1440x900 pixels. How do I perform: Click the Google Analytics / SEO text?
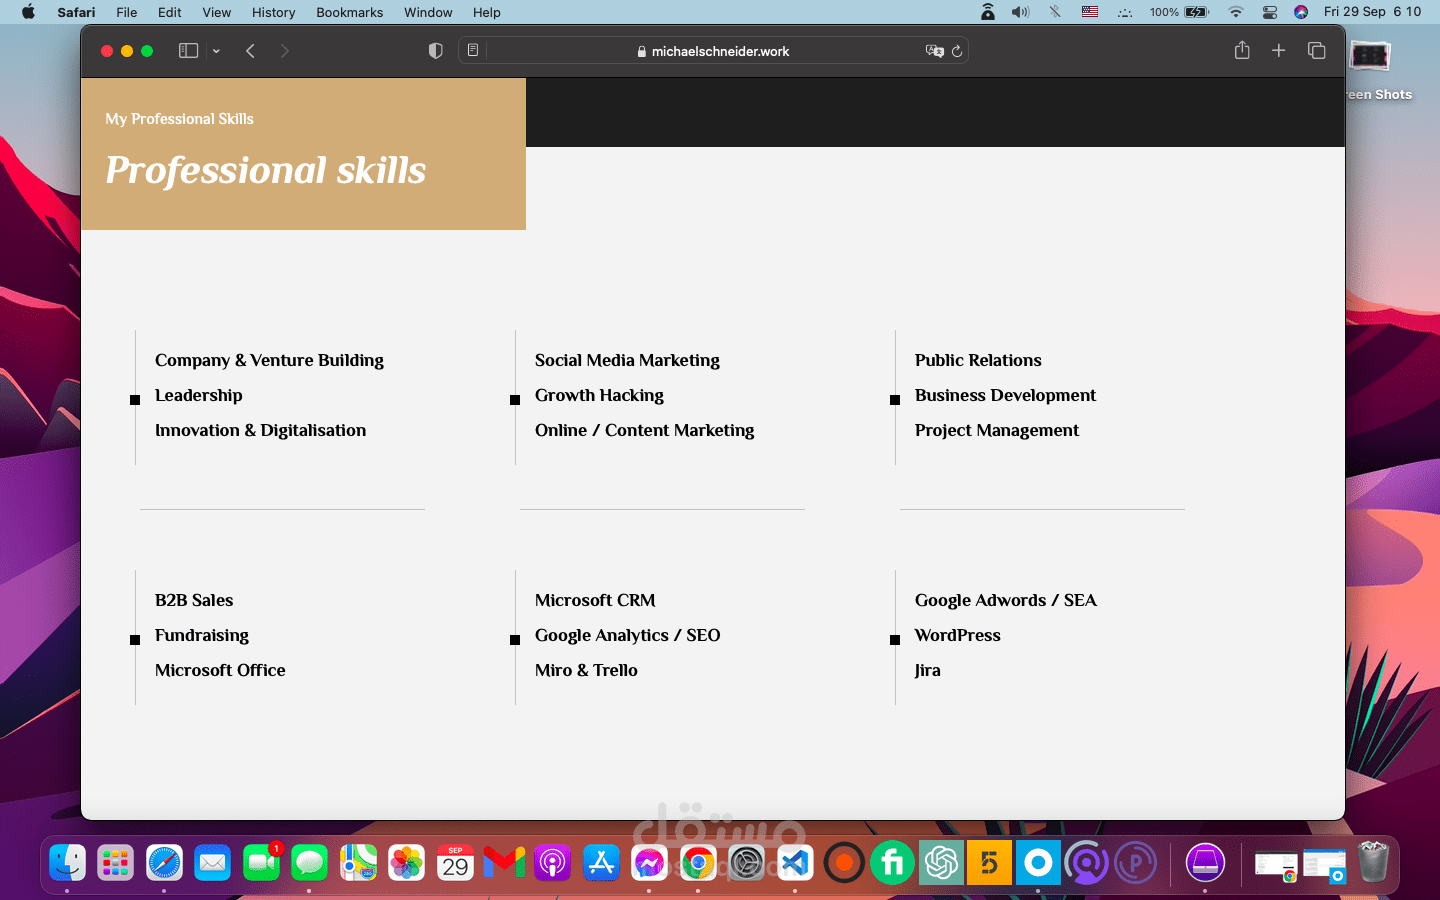click(627, 635)
